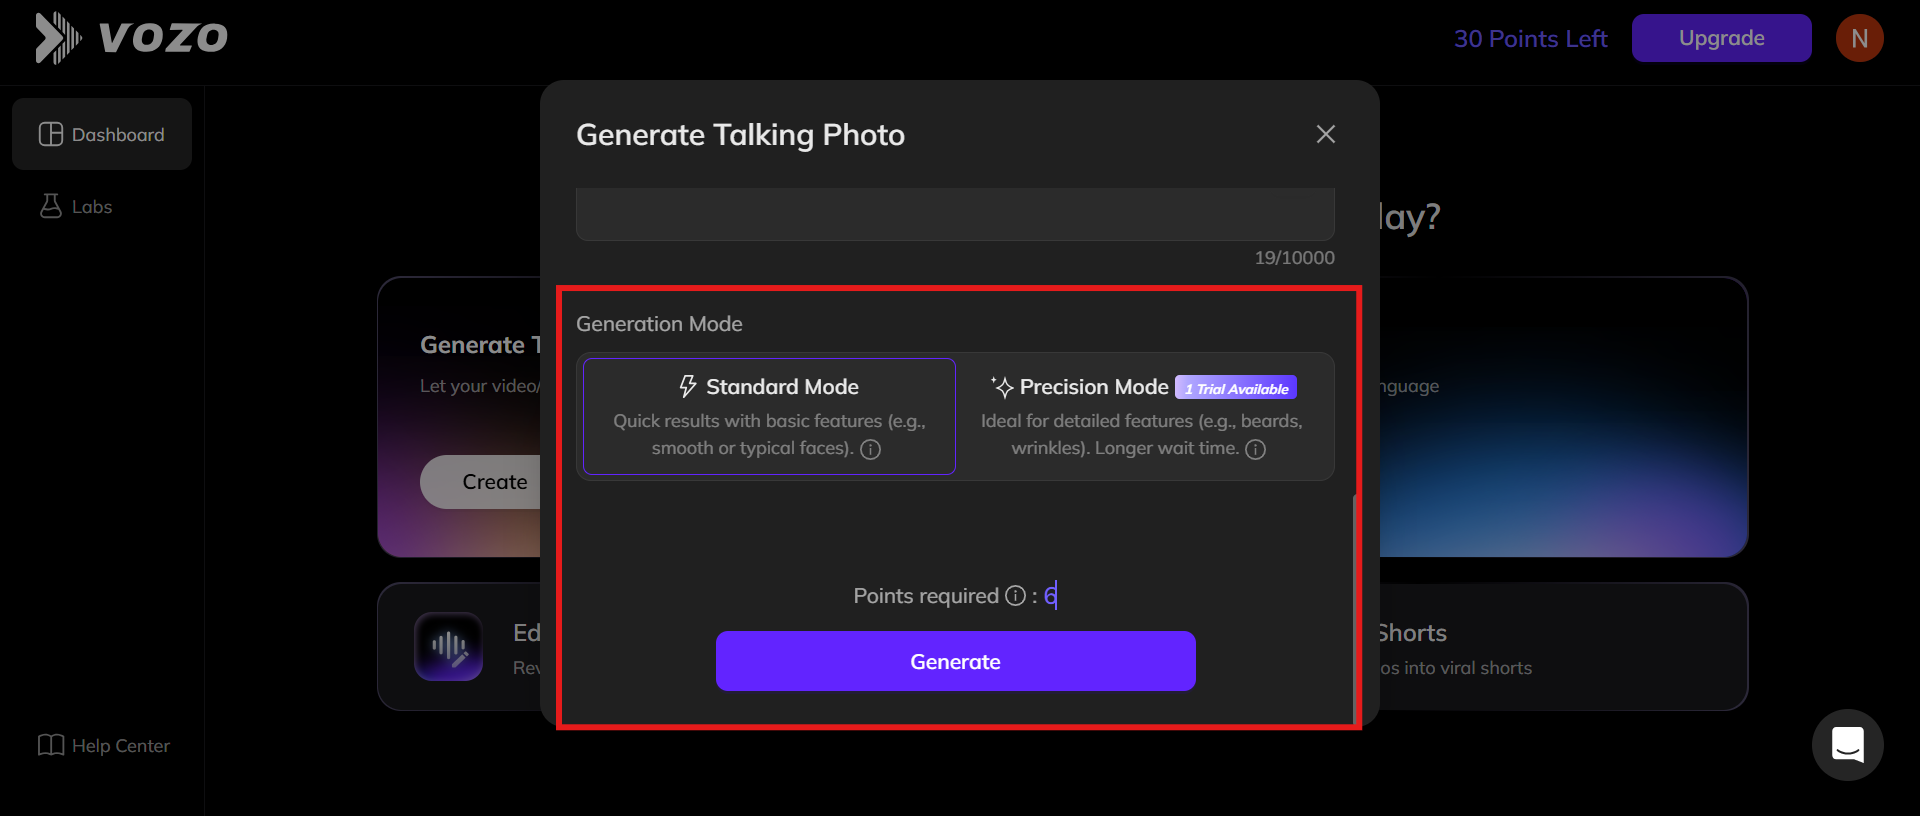Viewport: 1920px width, 816px height.
Task: Open the Labs sidebar item
Action: (x=92, y=207)
